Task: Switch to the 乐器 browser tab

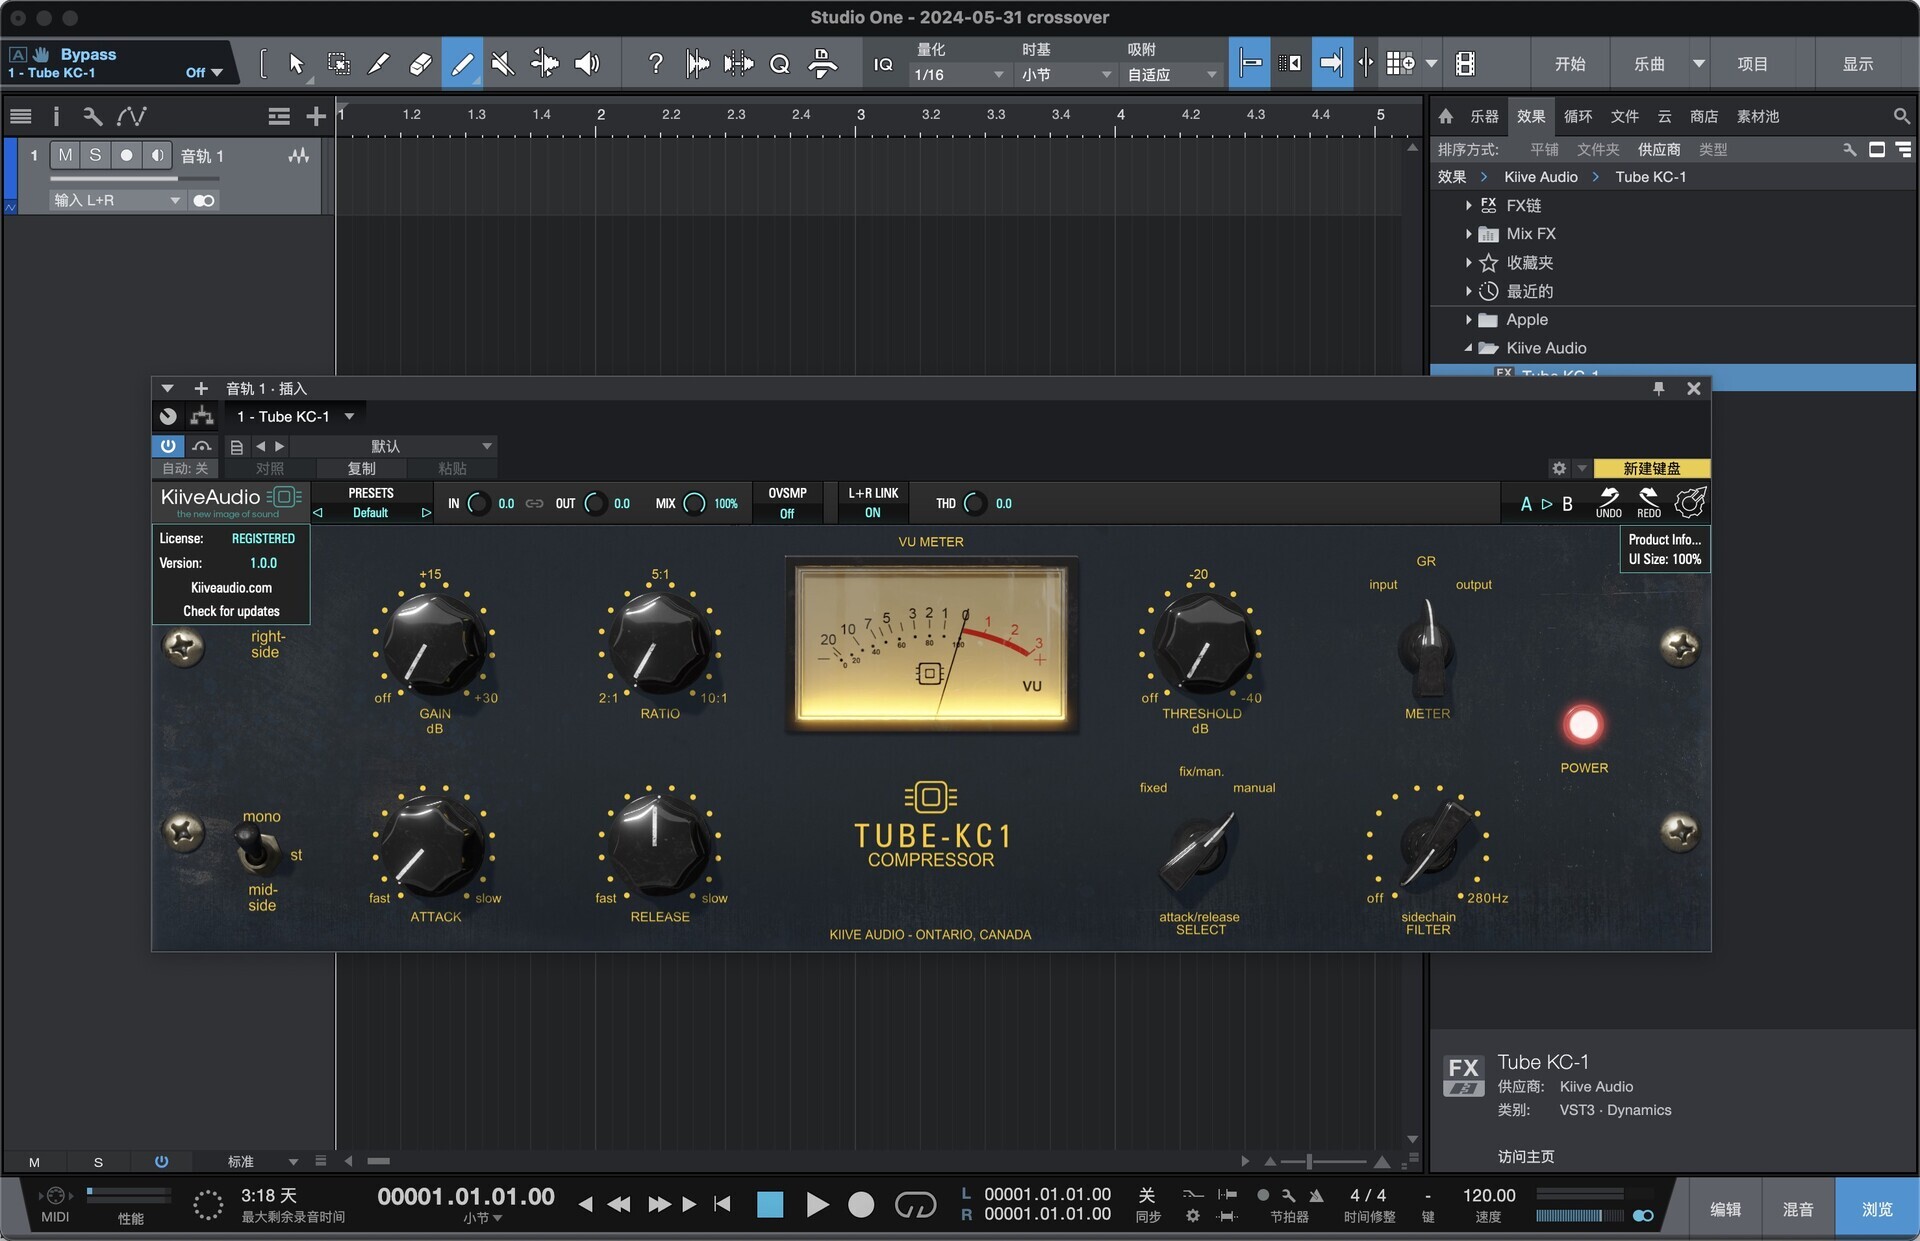Action: point(1484,117)
